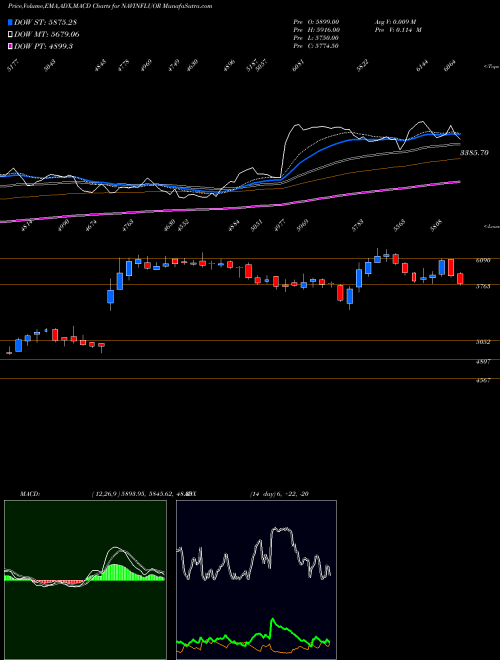Click the Pre L: 5750.00 value
Image resolution: width=500 pixels, height=660 pixels.
(x=316, y=38)
